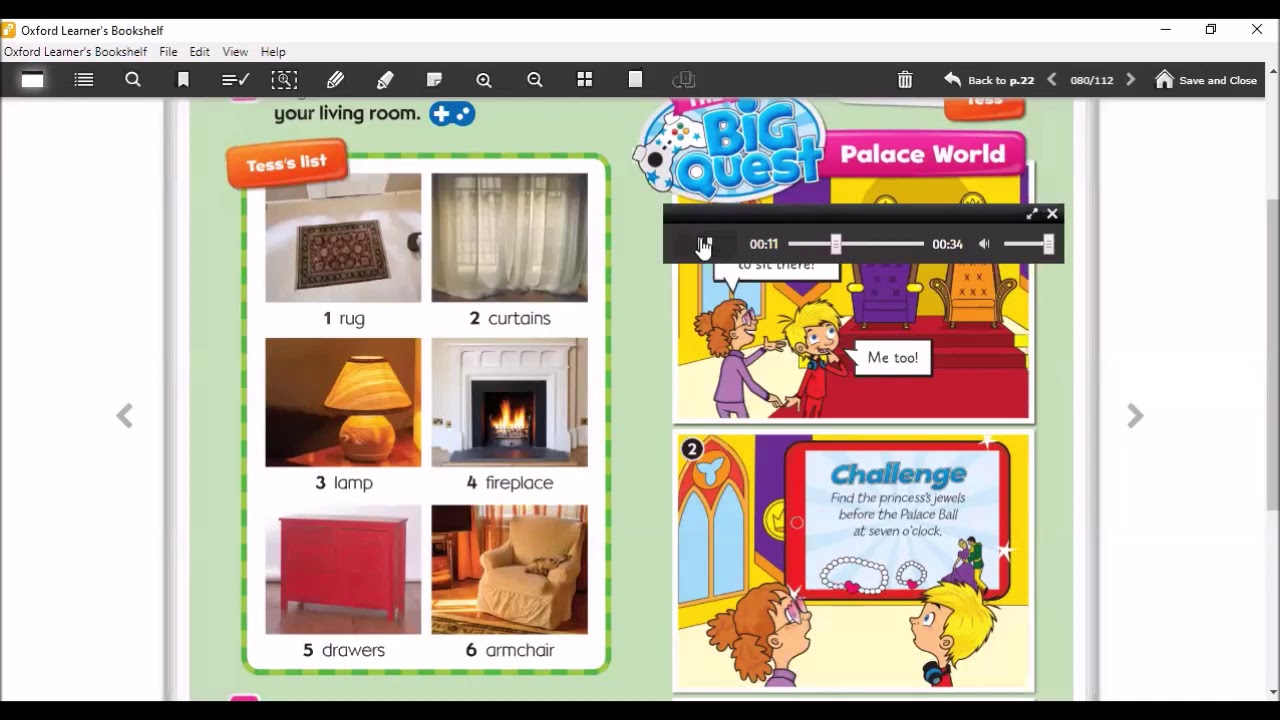The image size is (1280, 720).
Task: Click the Palace World heading
Action: [x=922, y=154]
